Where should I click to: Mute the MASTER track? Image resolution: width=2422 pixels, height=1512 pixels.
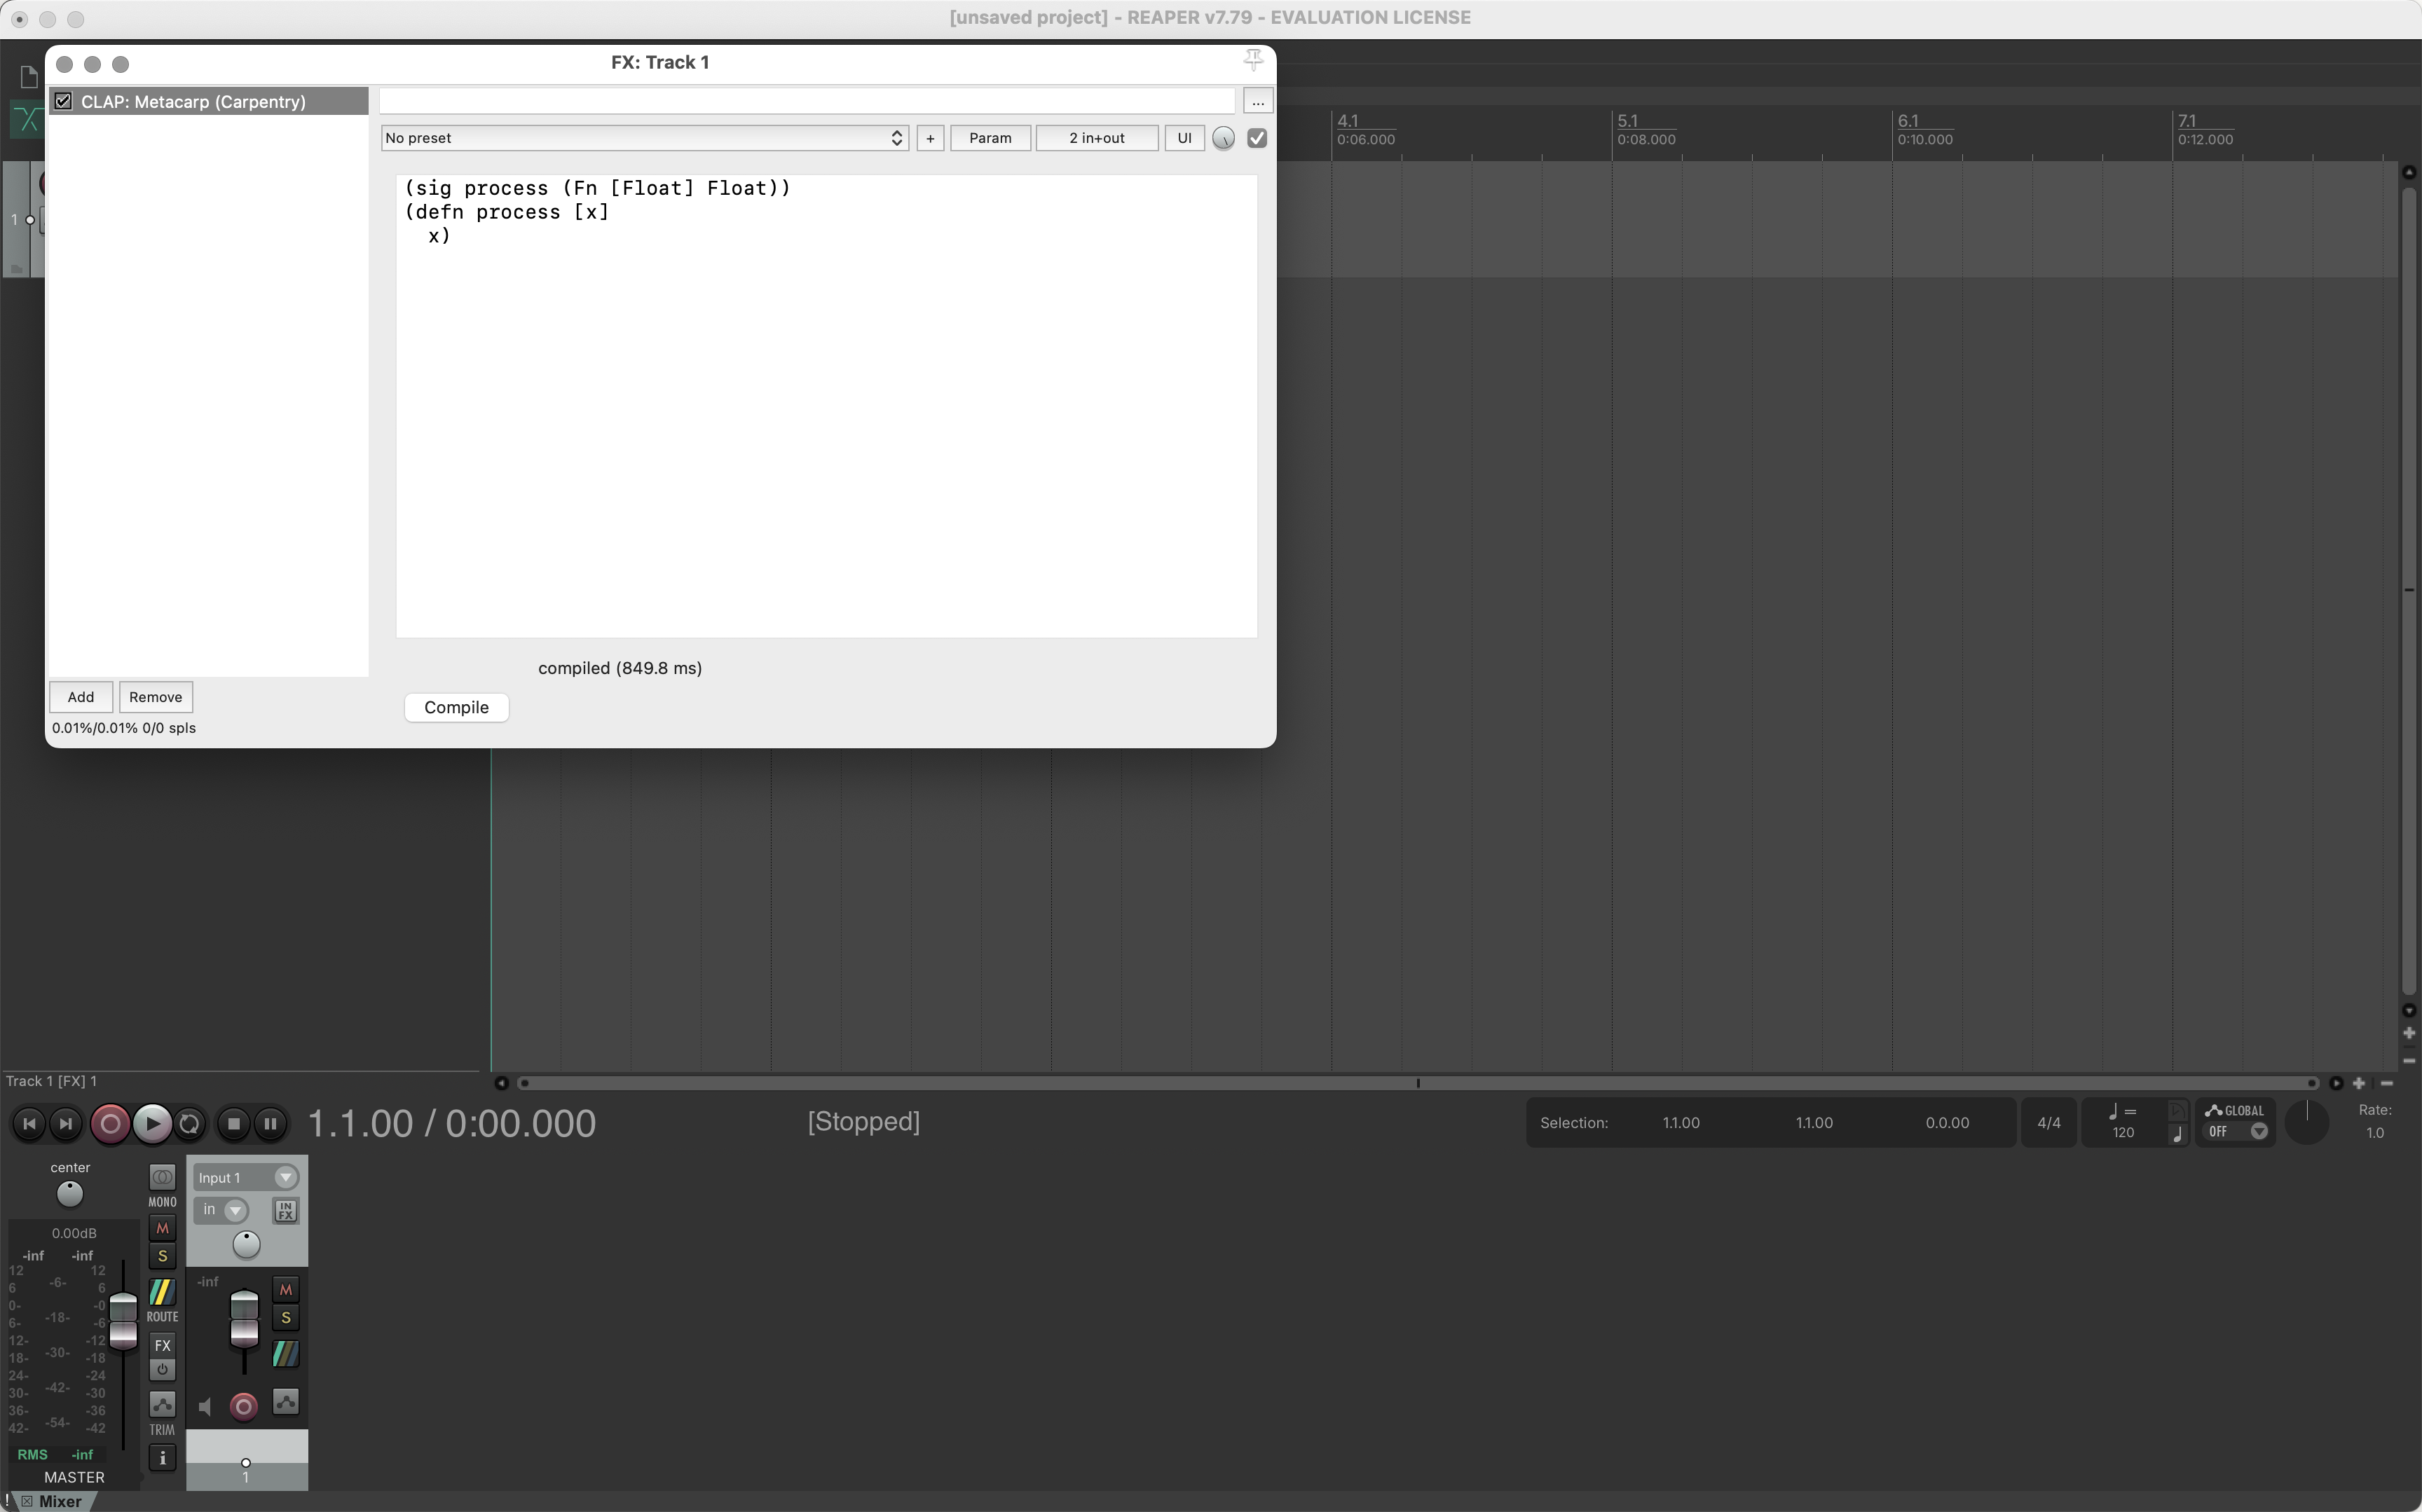point(162,1228)
